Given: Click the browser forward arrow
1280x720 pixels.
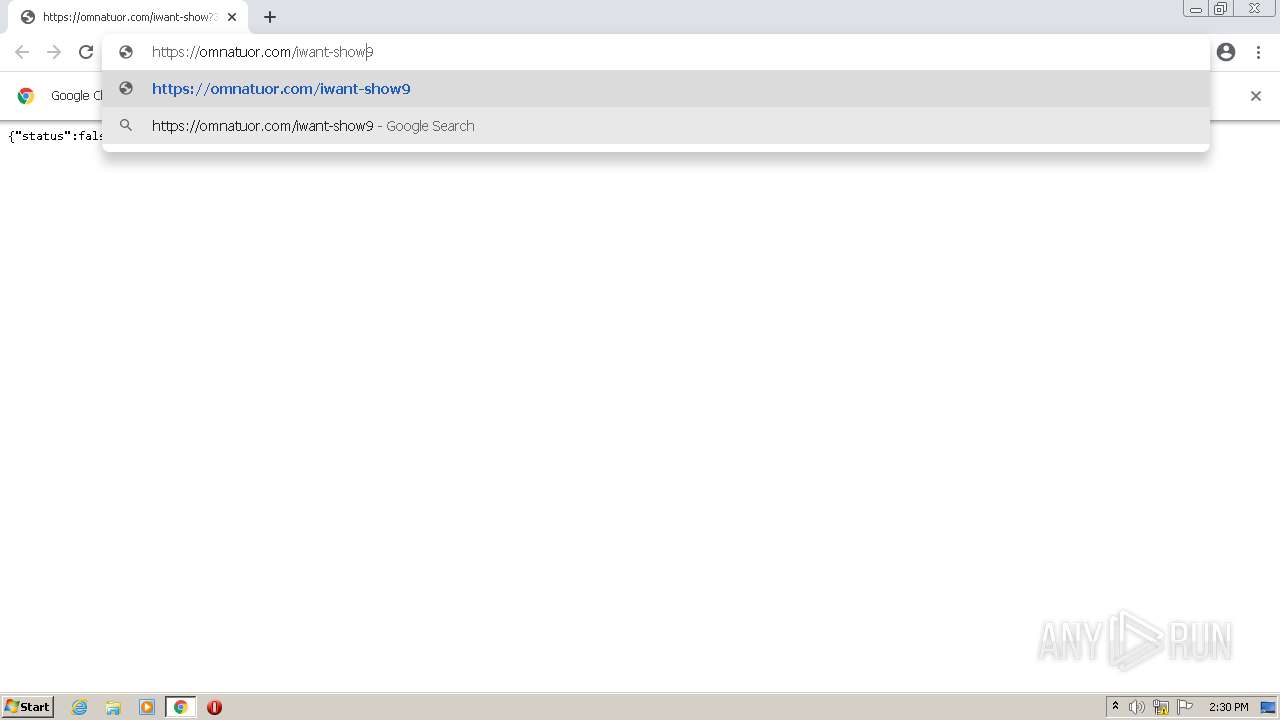Looking at the screenshot, I should pos(54,52).
